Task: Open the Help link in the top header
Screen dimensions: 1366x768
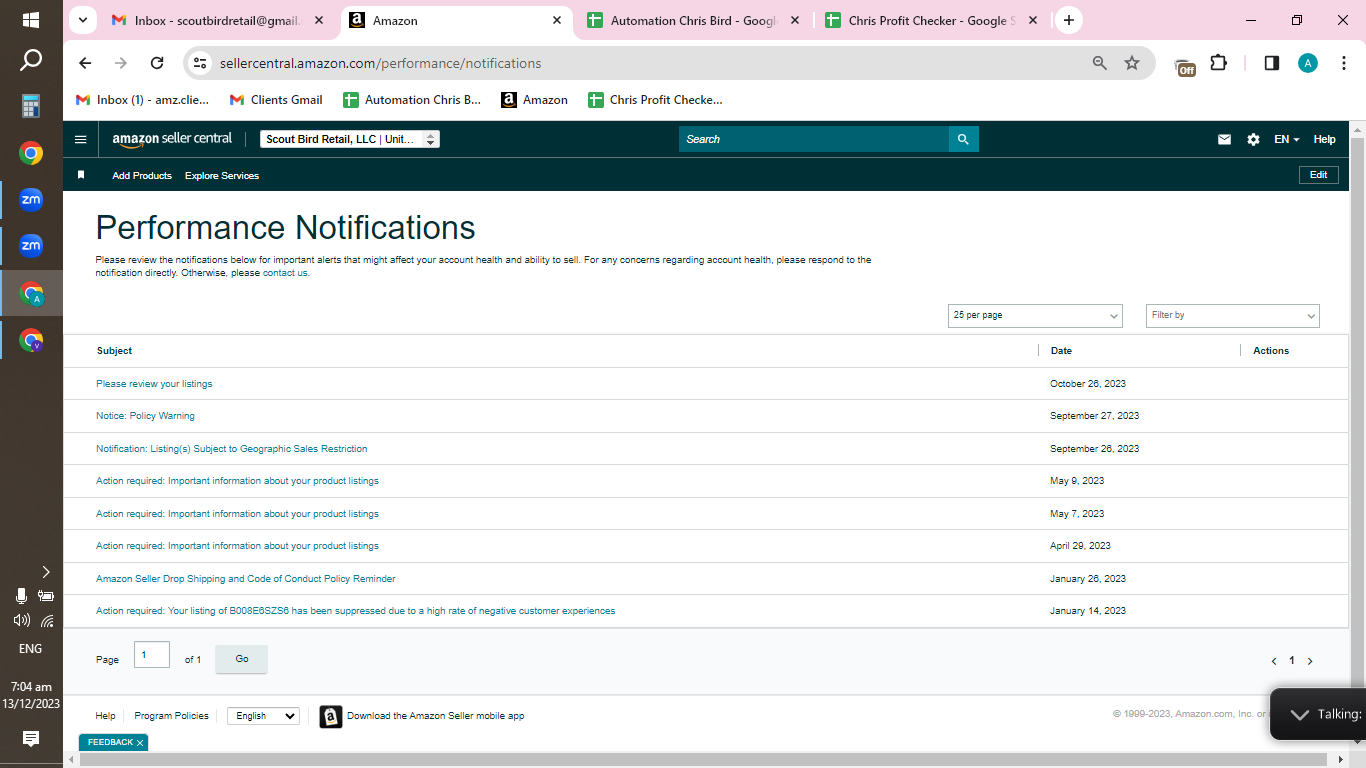Action: [x=1324, y=140]
